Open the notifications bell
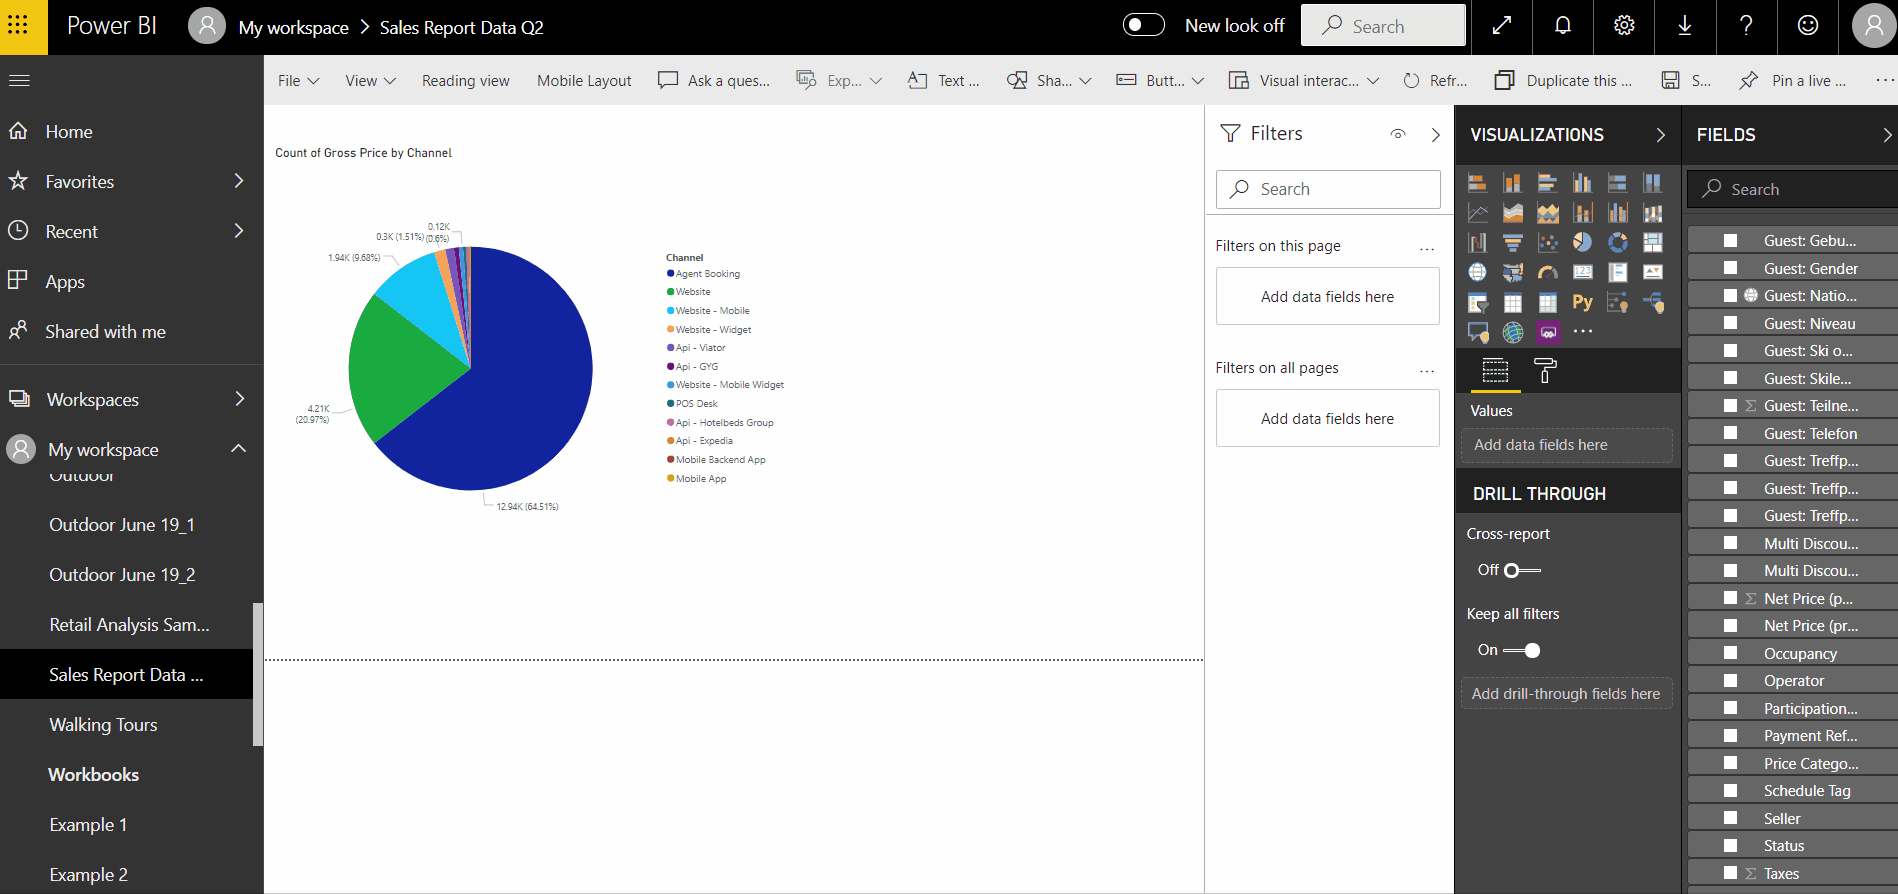 click(1562, 26)
